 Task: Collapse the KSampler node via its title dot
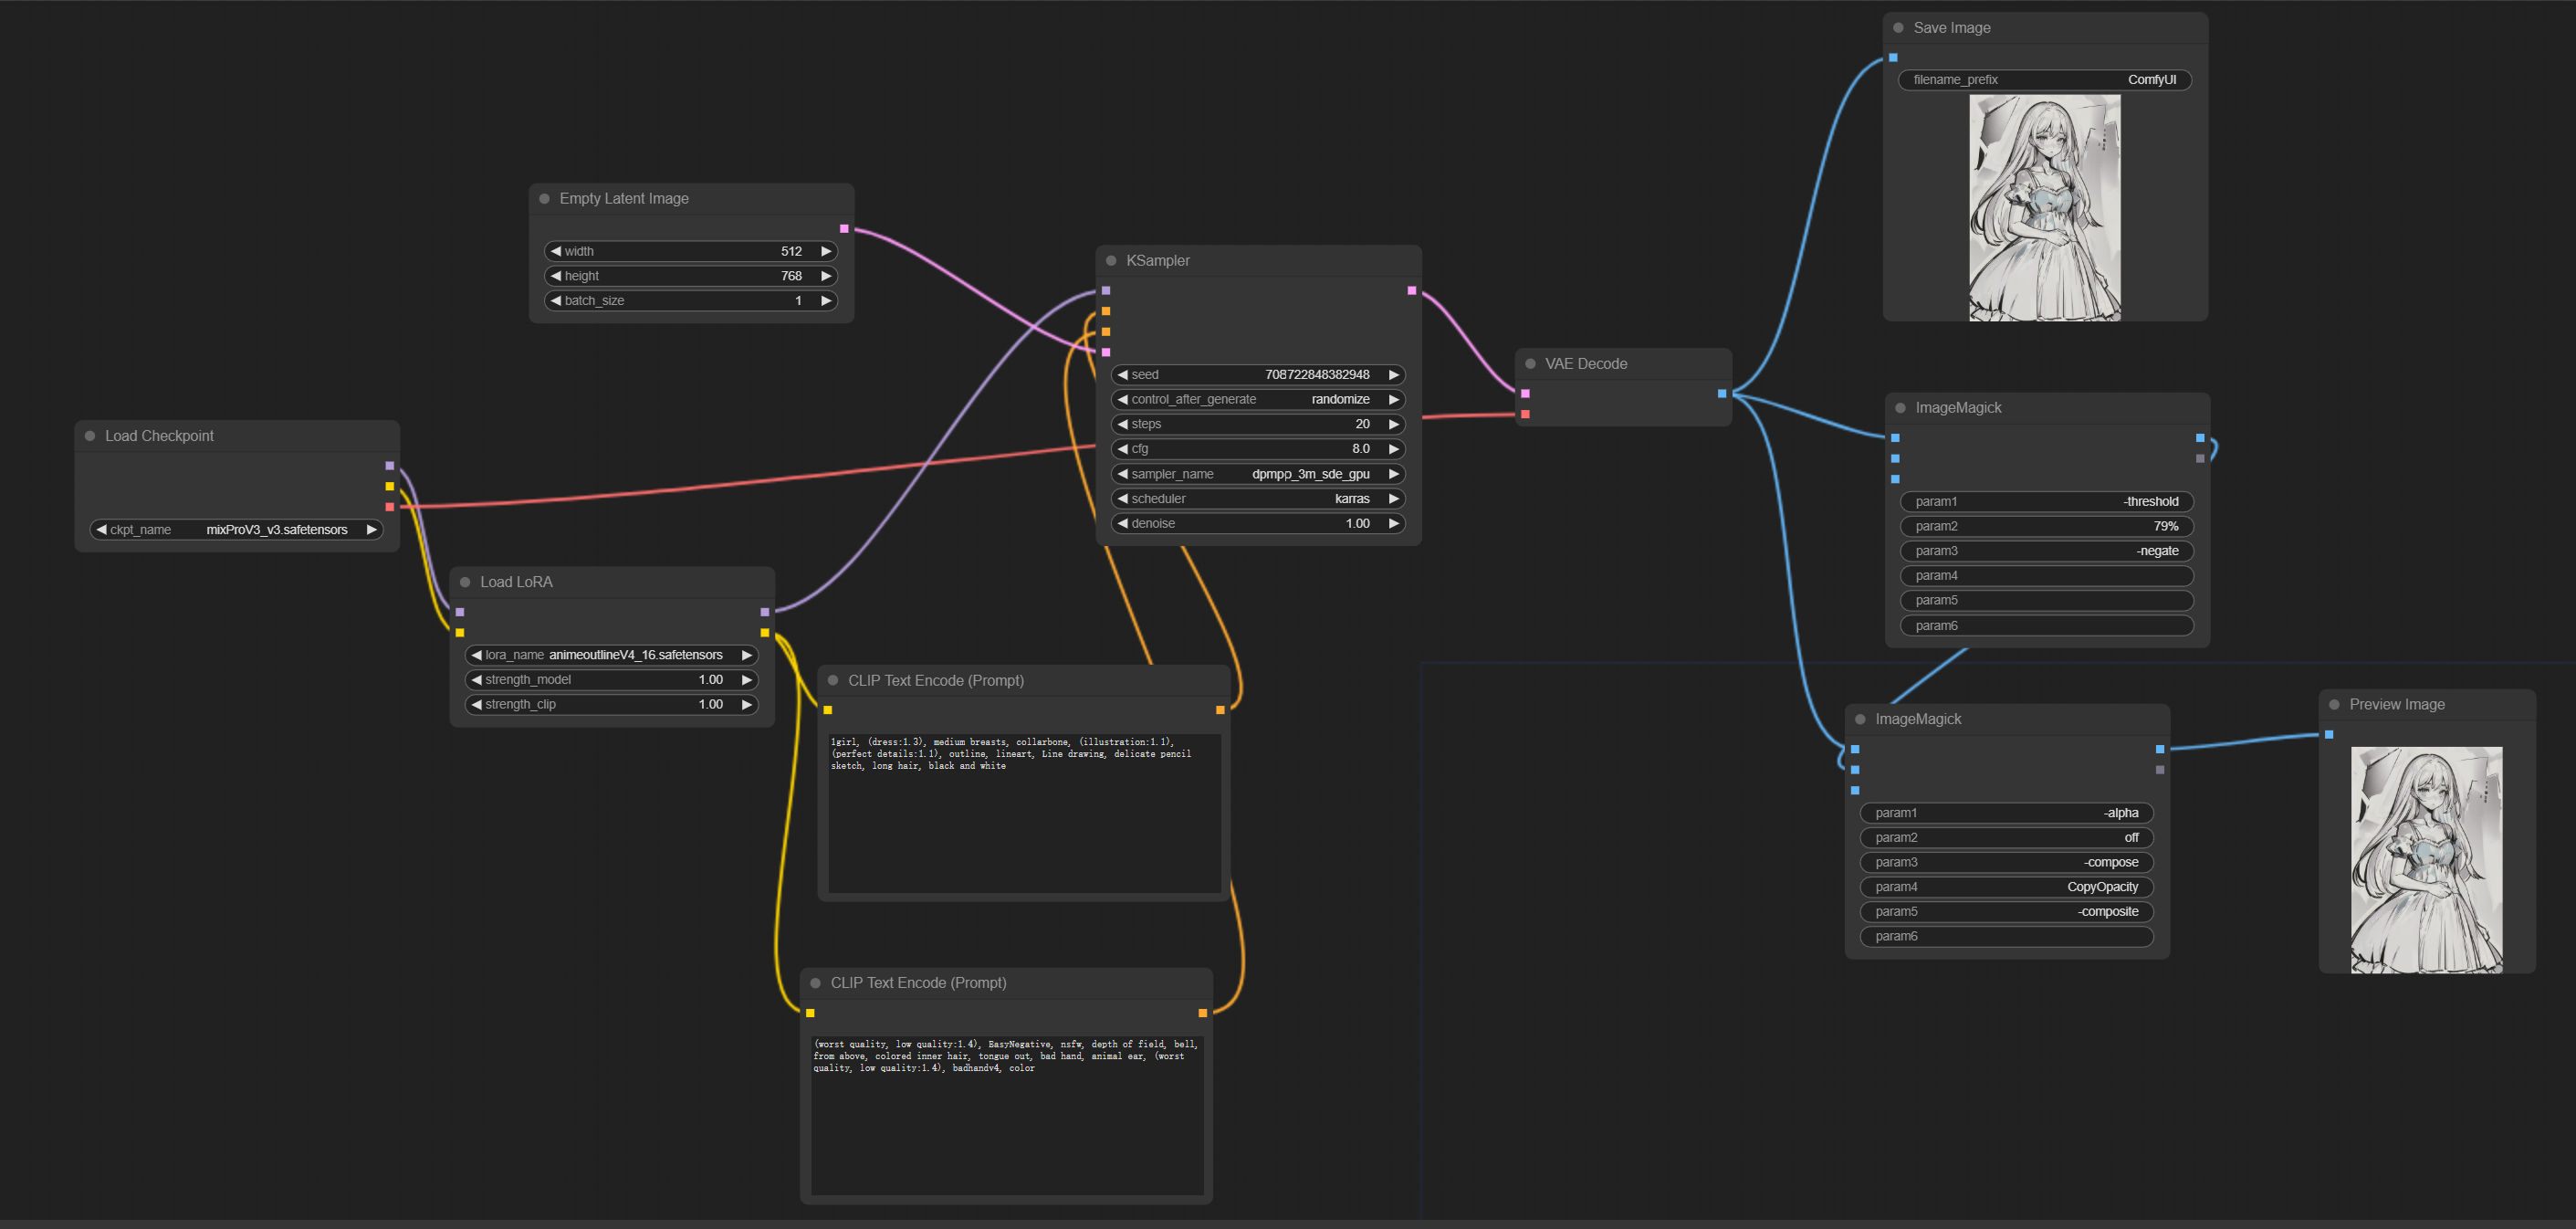tap(1110, 261)
